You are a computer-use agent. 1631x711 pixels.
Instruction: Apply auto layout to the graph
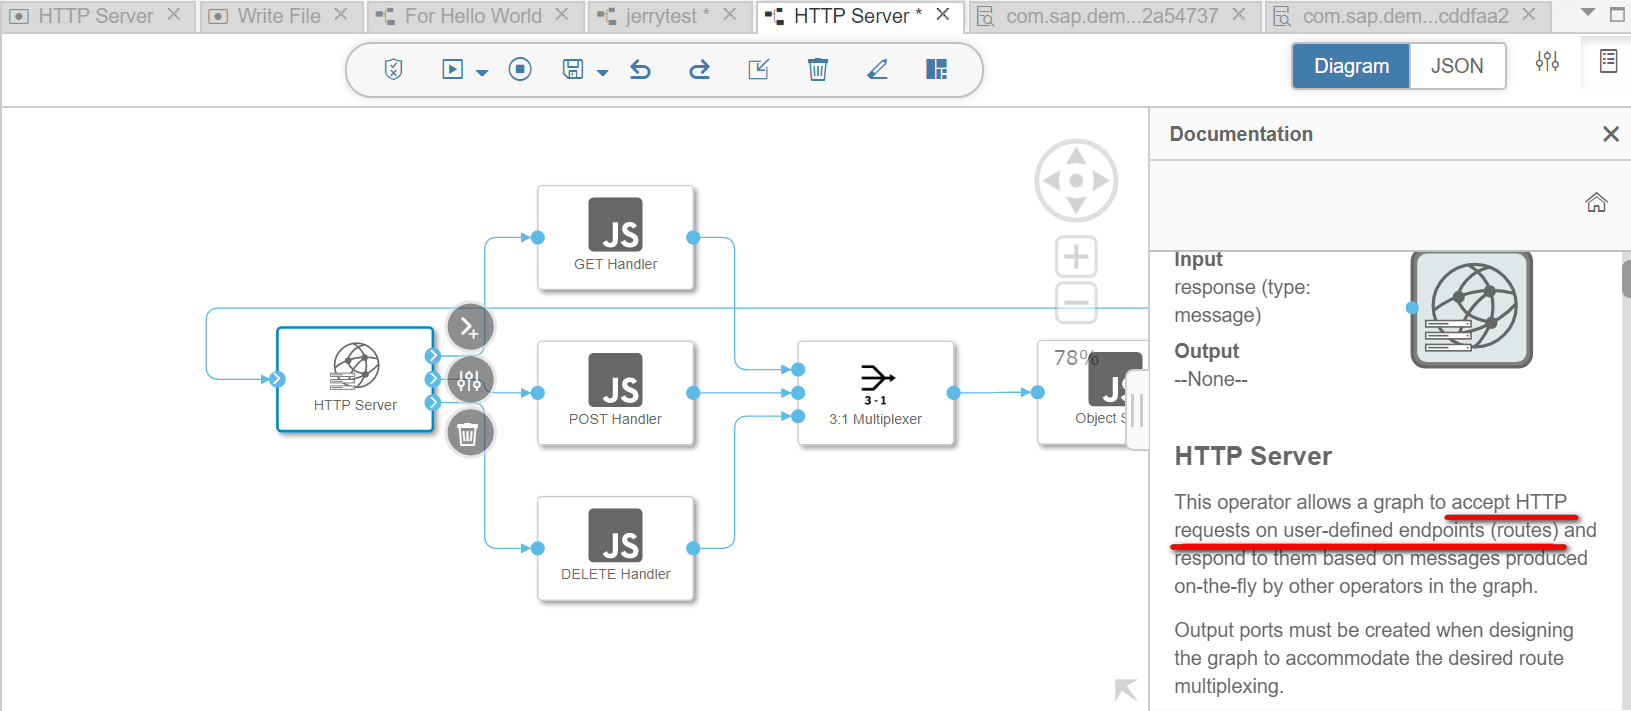pos(937,69)
